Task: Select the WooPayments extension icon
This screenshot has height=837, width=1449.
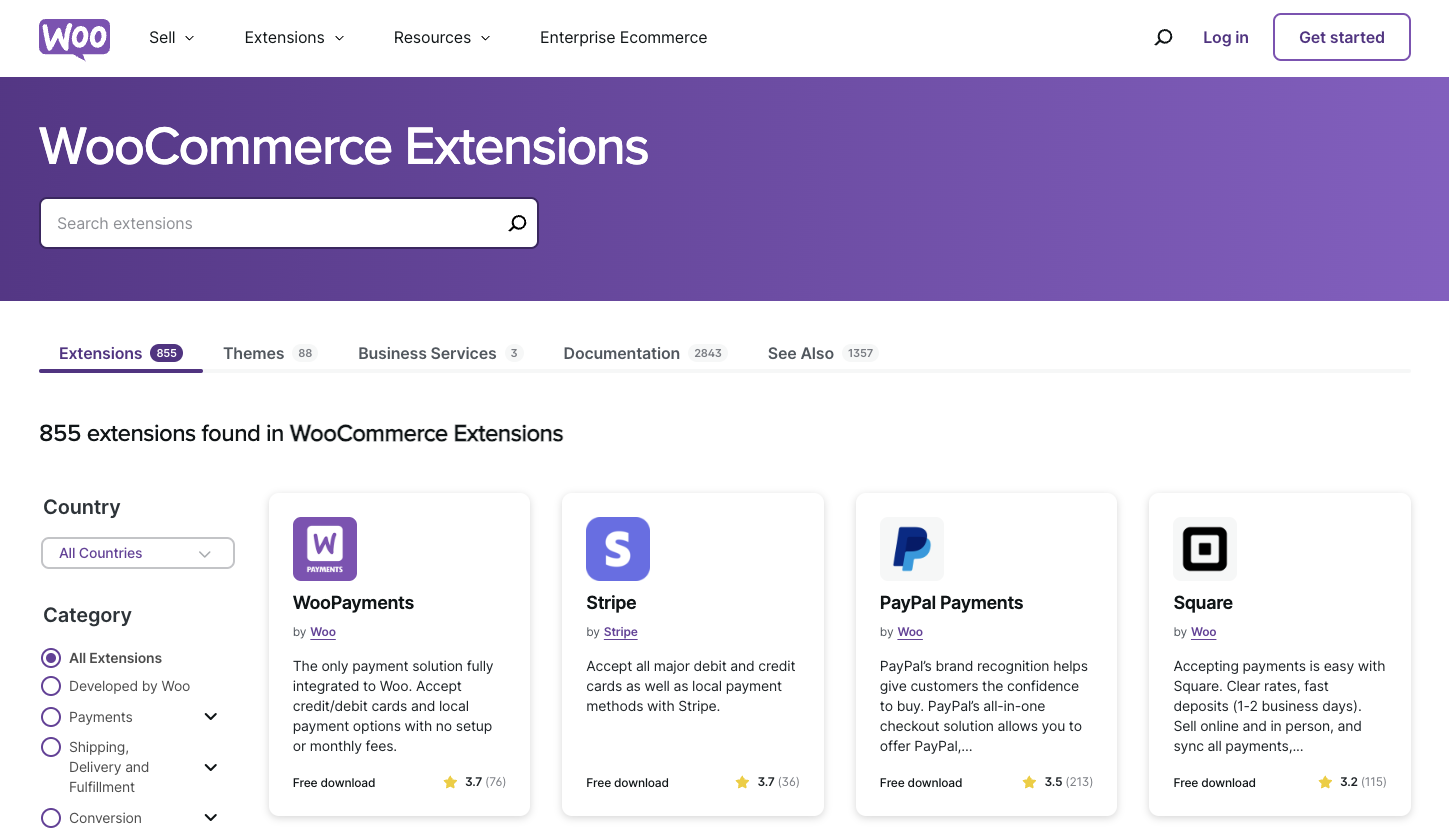Action: (324, 548)
